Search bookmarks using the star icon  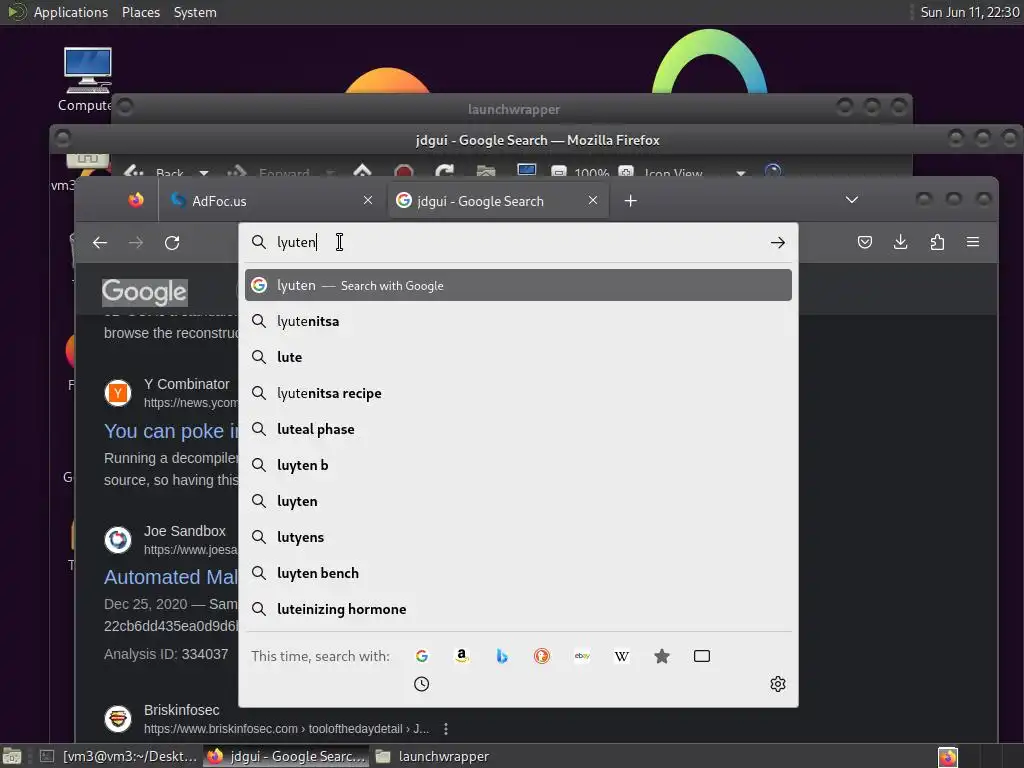[662, 656]
